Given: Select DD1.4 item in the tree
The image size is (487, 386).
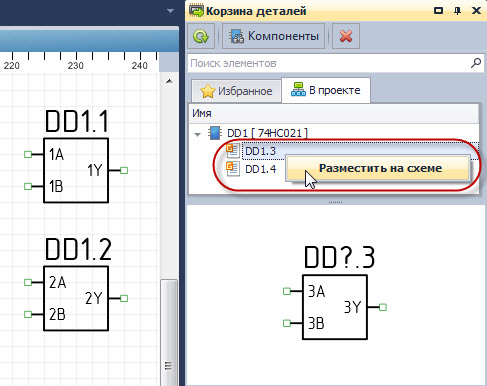Looking at the screenshot, I should [260, 169].
